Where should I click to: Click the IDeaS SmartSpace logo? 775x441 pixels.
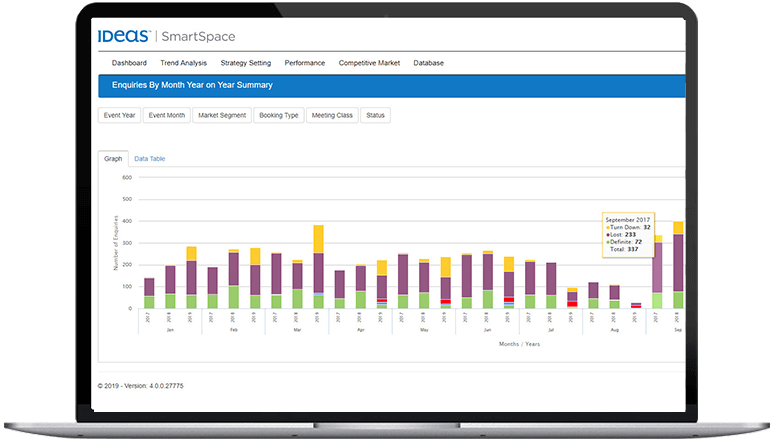point(166,36)
